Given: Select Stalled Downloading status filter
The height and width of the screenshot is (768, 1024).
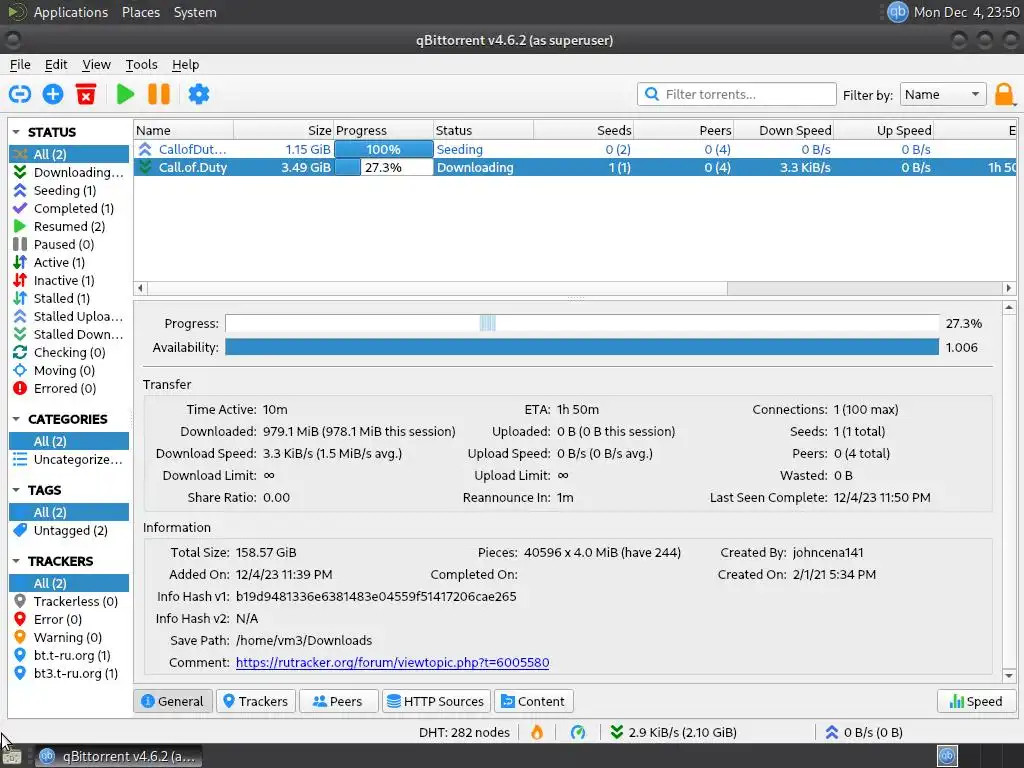Looking at the screenshot, I should (x=69, y=334).
